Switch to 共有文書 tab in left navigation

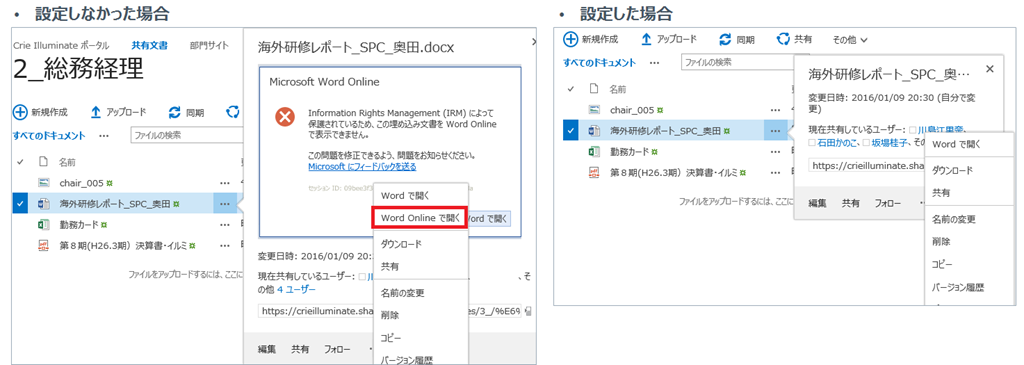pyautogui.click(x=150, y=46)
